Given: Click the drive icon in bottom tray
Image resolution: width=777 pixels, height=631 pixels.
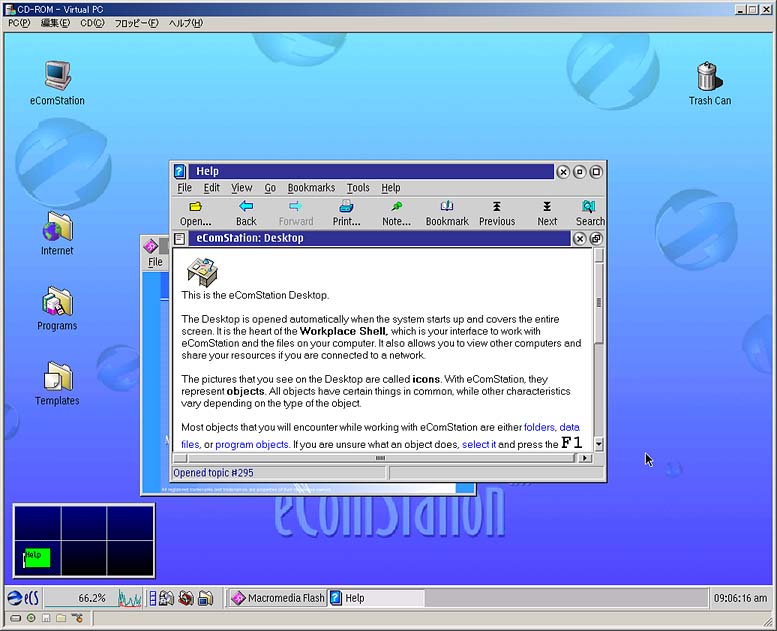Looking at the screenshot, I should click(x=15, y=618).
